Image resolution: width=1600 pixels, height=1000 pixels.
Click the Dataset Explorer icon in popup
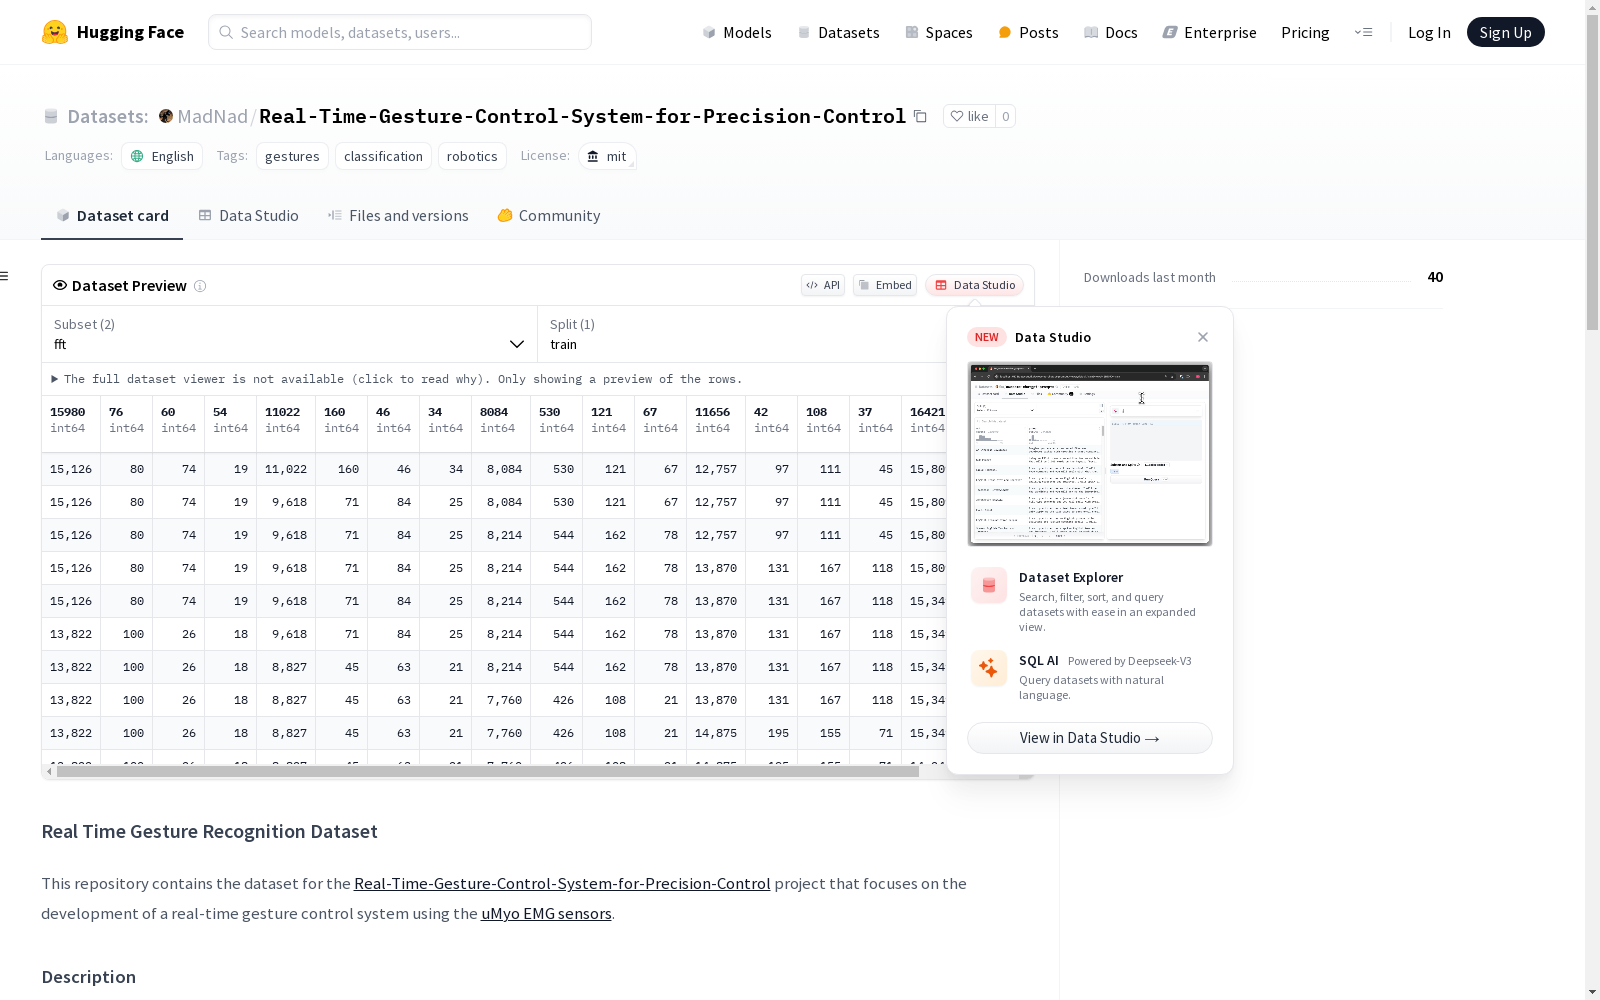[989, 585]
